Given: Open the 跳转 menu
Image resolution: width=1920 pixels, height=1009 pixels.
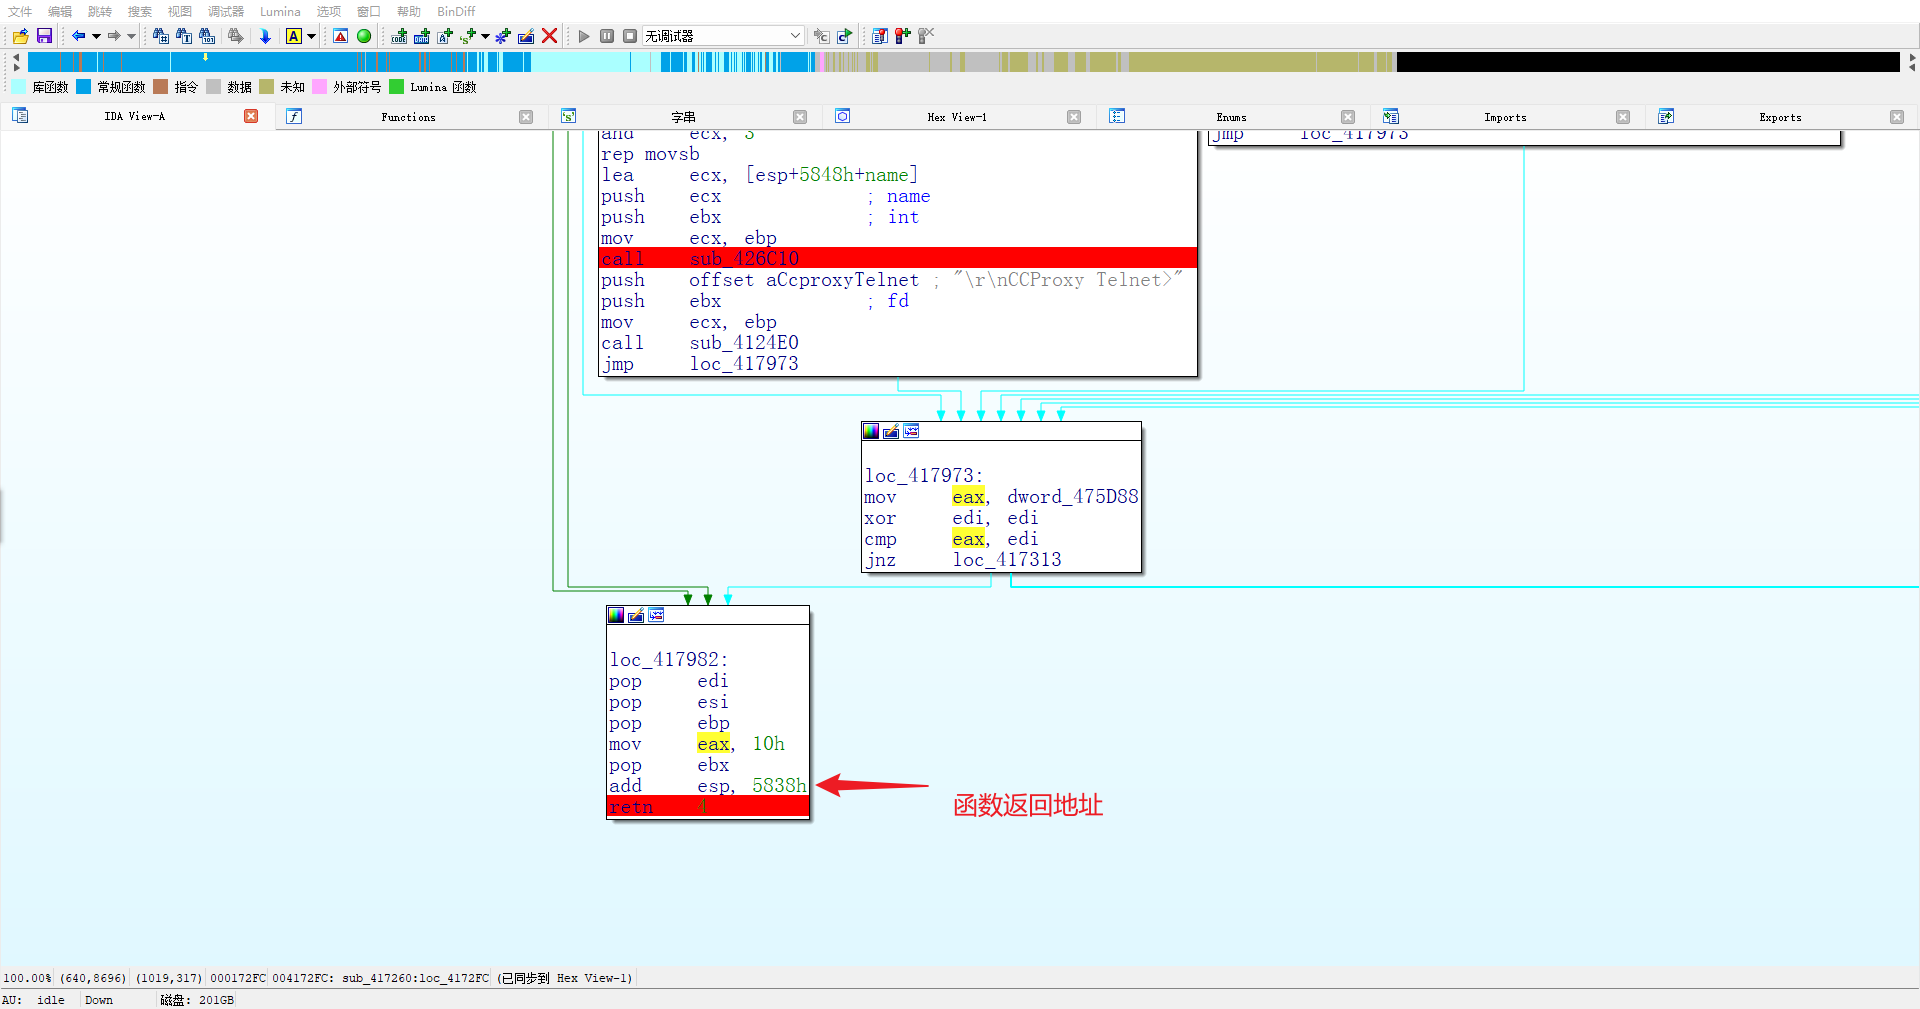Looking at the screenshot, I should (x=100, y=12).
